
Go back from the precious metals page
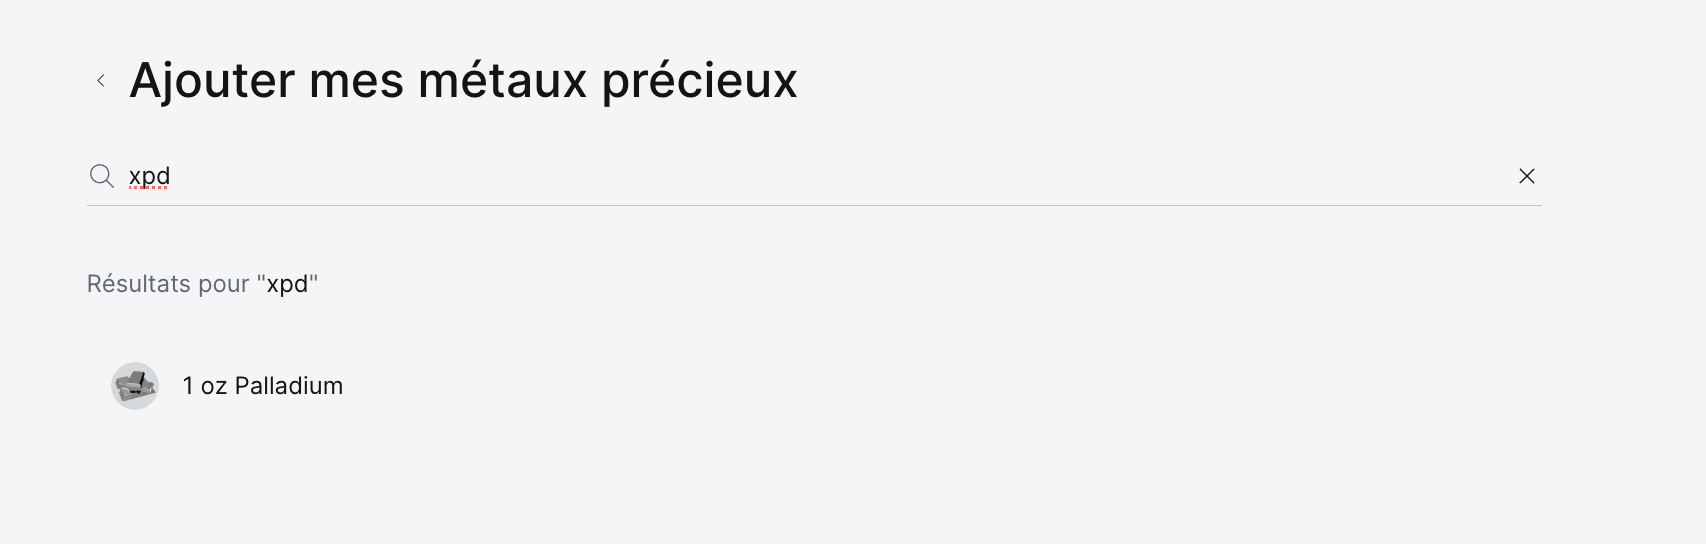(101, 81)
